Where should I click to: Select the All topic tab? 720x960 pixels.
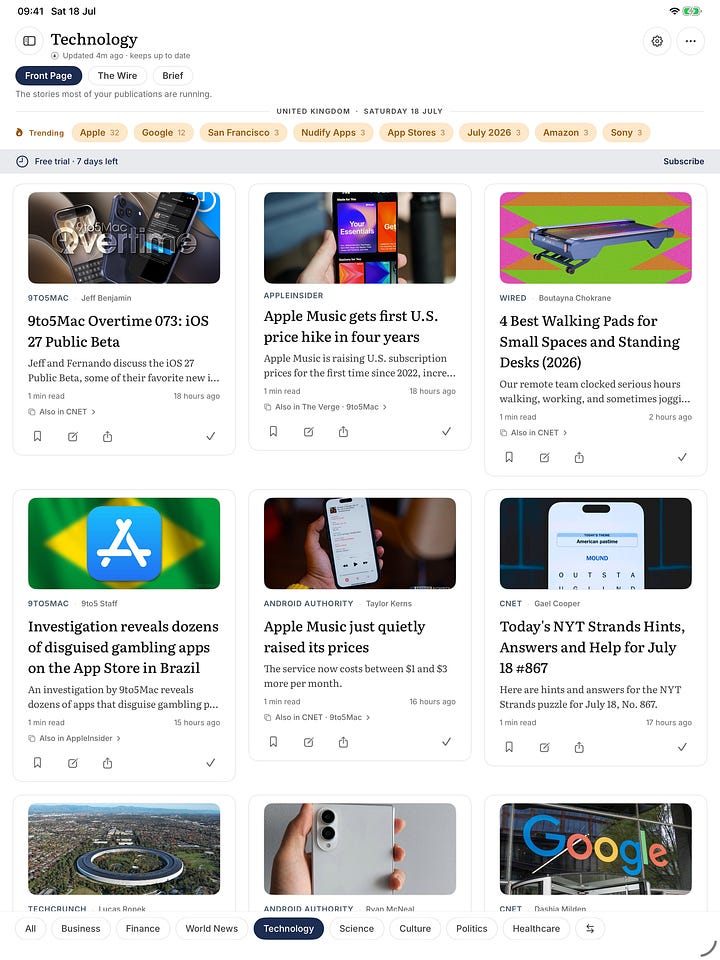click(31, 928)
